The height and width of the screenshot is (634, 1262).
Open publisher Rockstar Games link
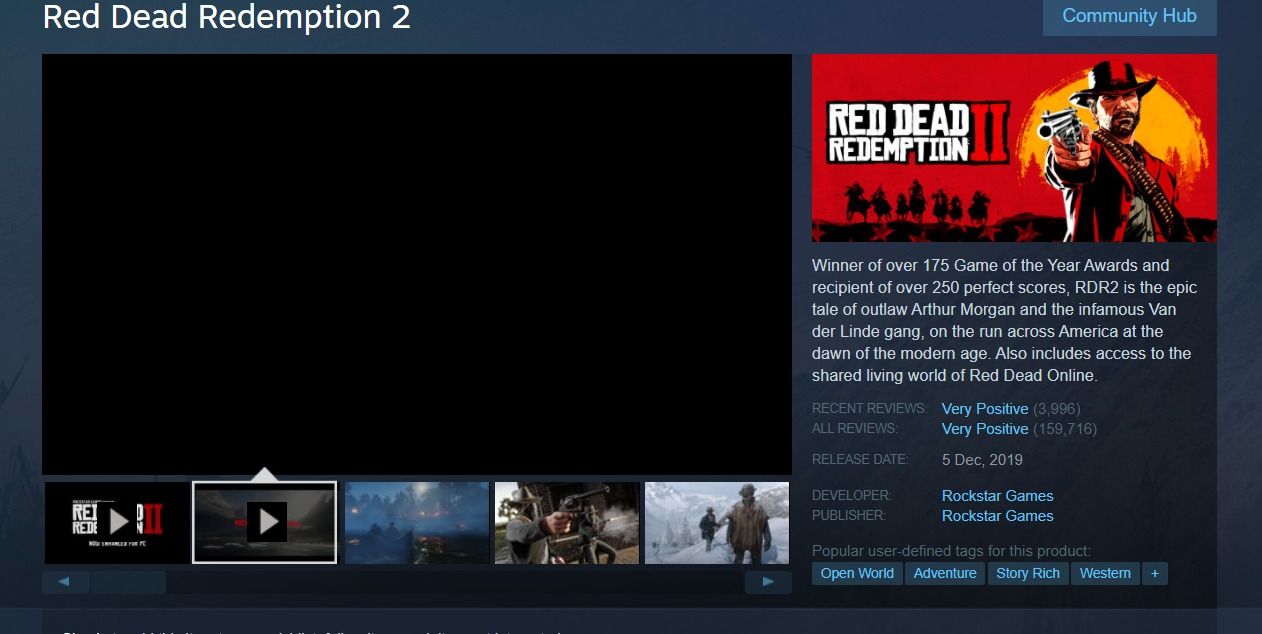[997, 515]
